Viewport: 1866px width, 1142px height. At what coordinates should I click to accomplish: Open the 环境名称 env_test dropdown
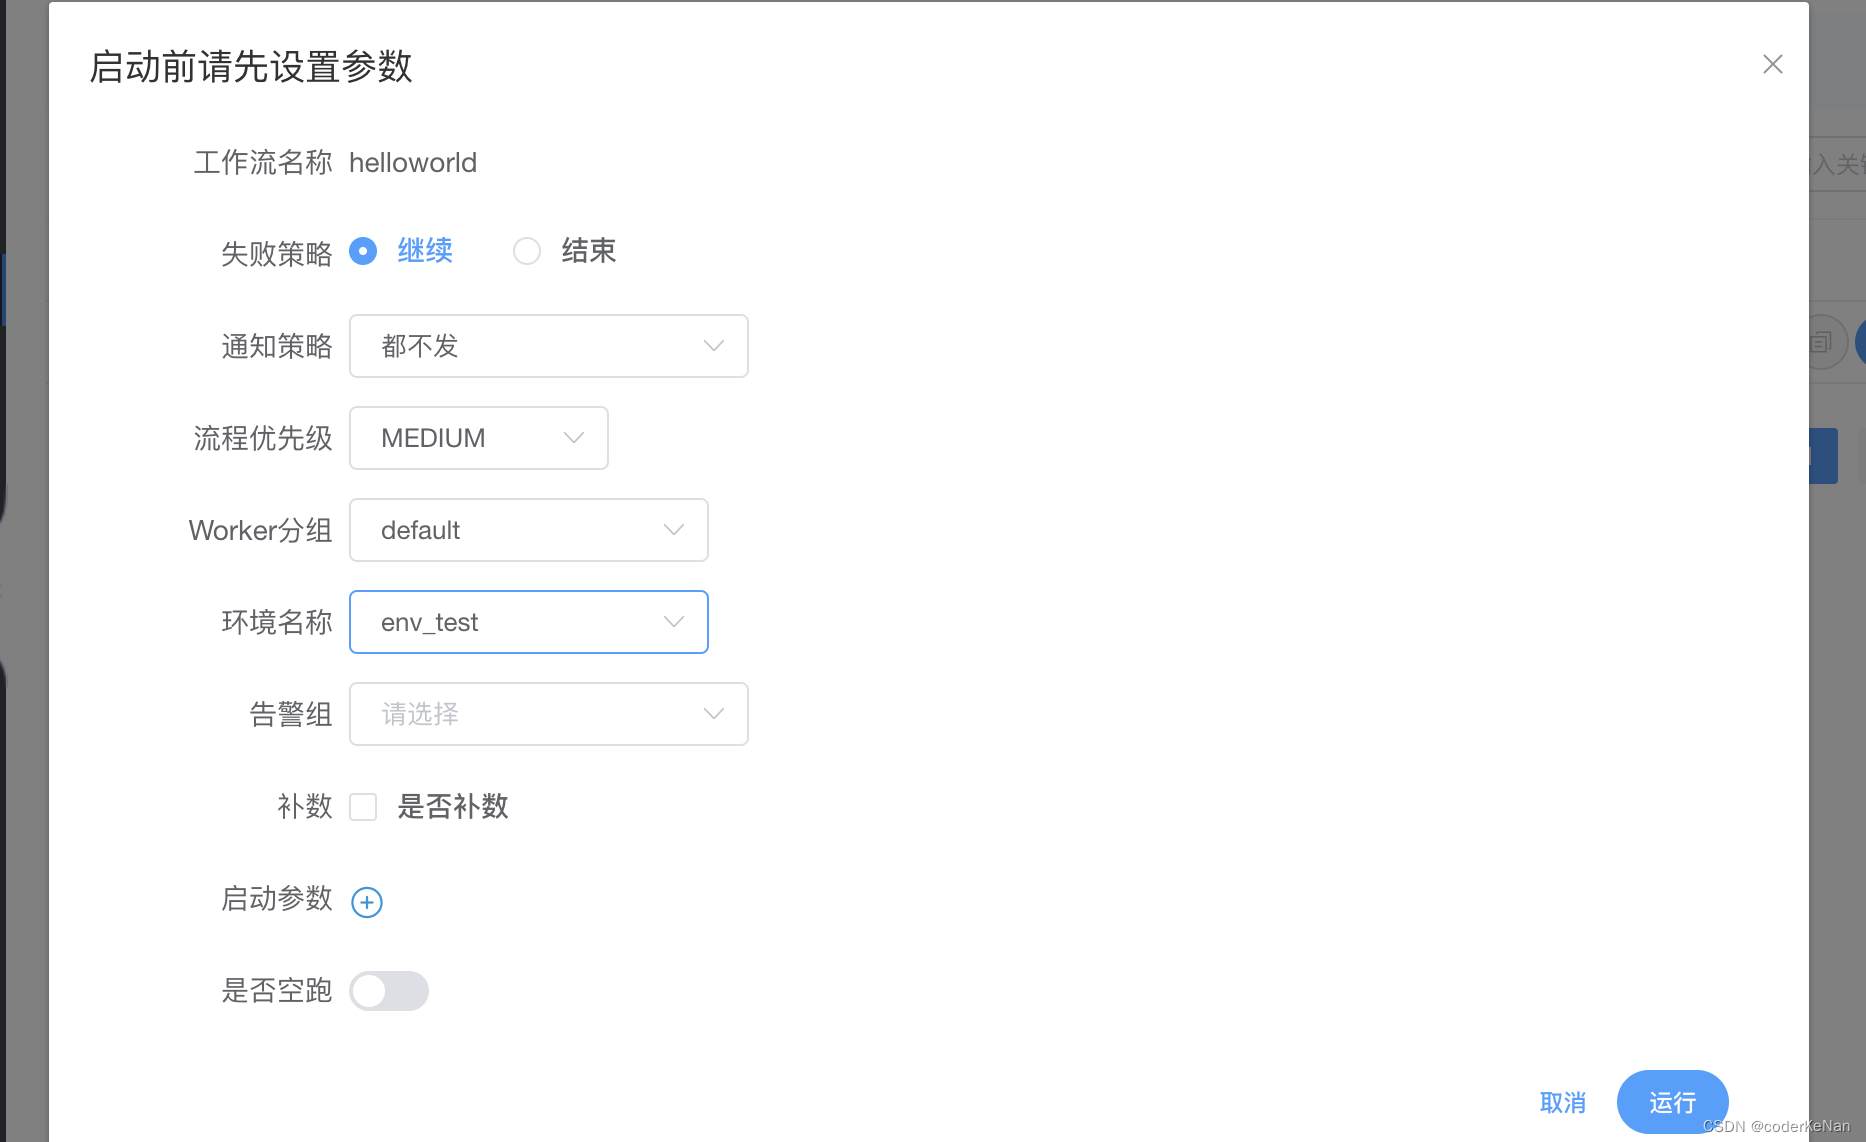click(x=529, y=622)
